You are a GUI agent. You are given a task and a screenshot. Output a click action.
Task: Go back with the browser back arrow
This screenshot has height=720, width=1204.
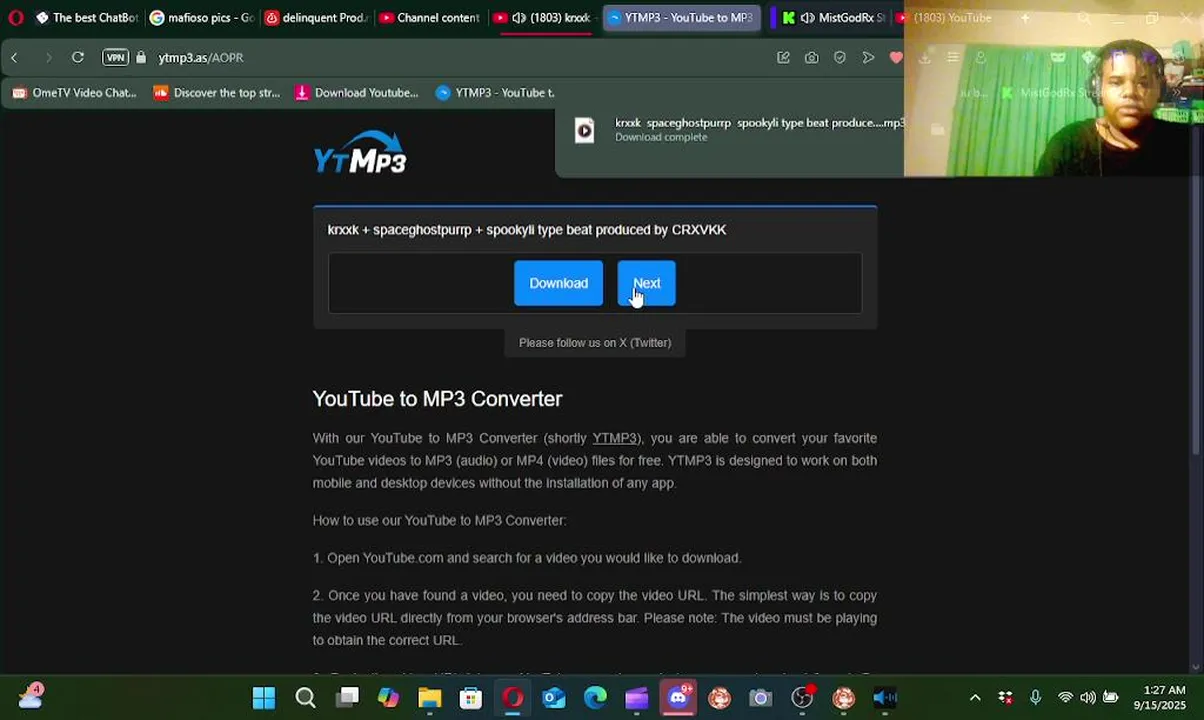pos(15,58)
